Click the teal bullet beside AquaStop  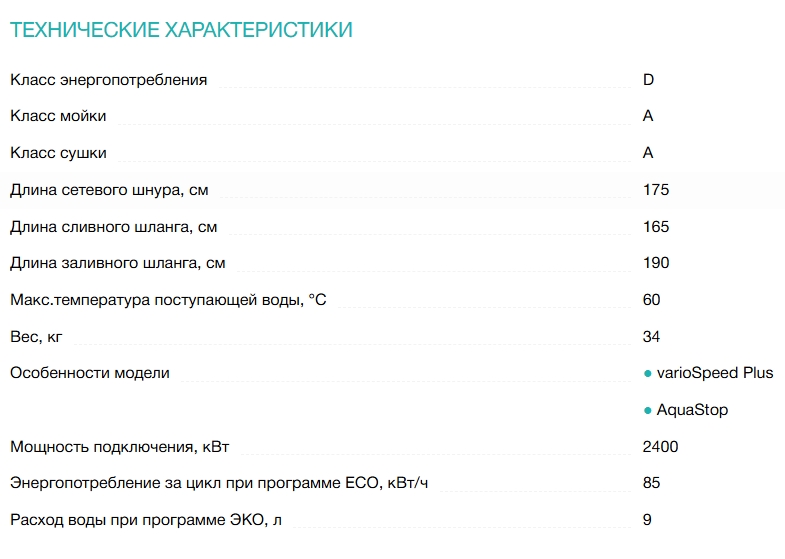[648, 410]
